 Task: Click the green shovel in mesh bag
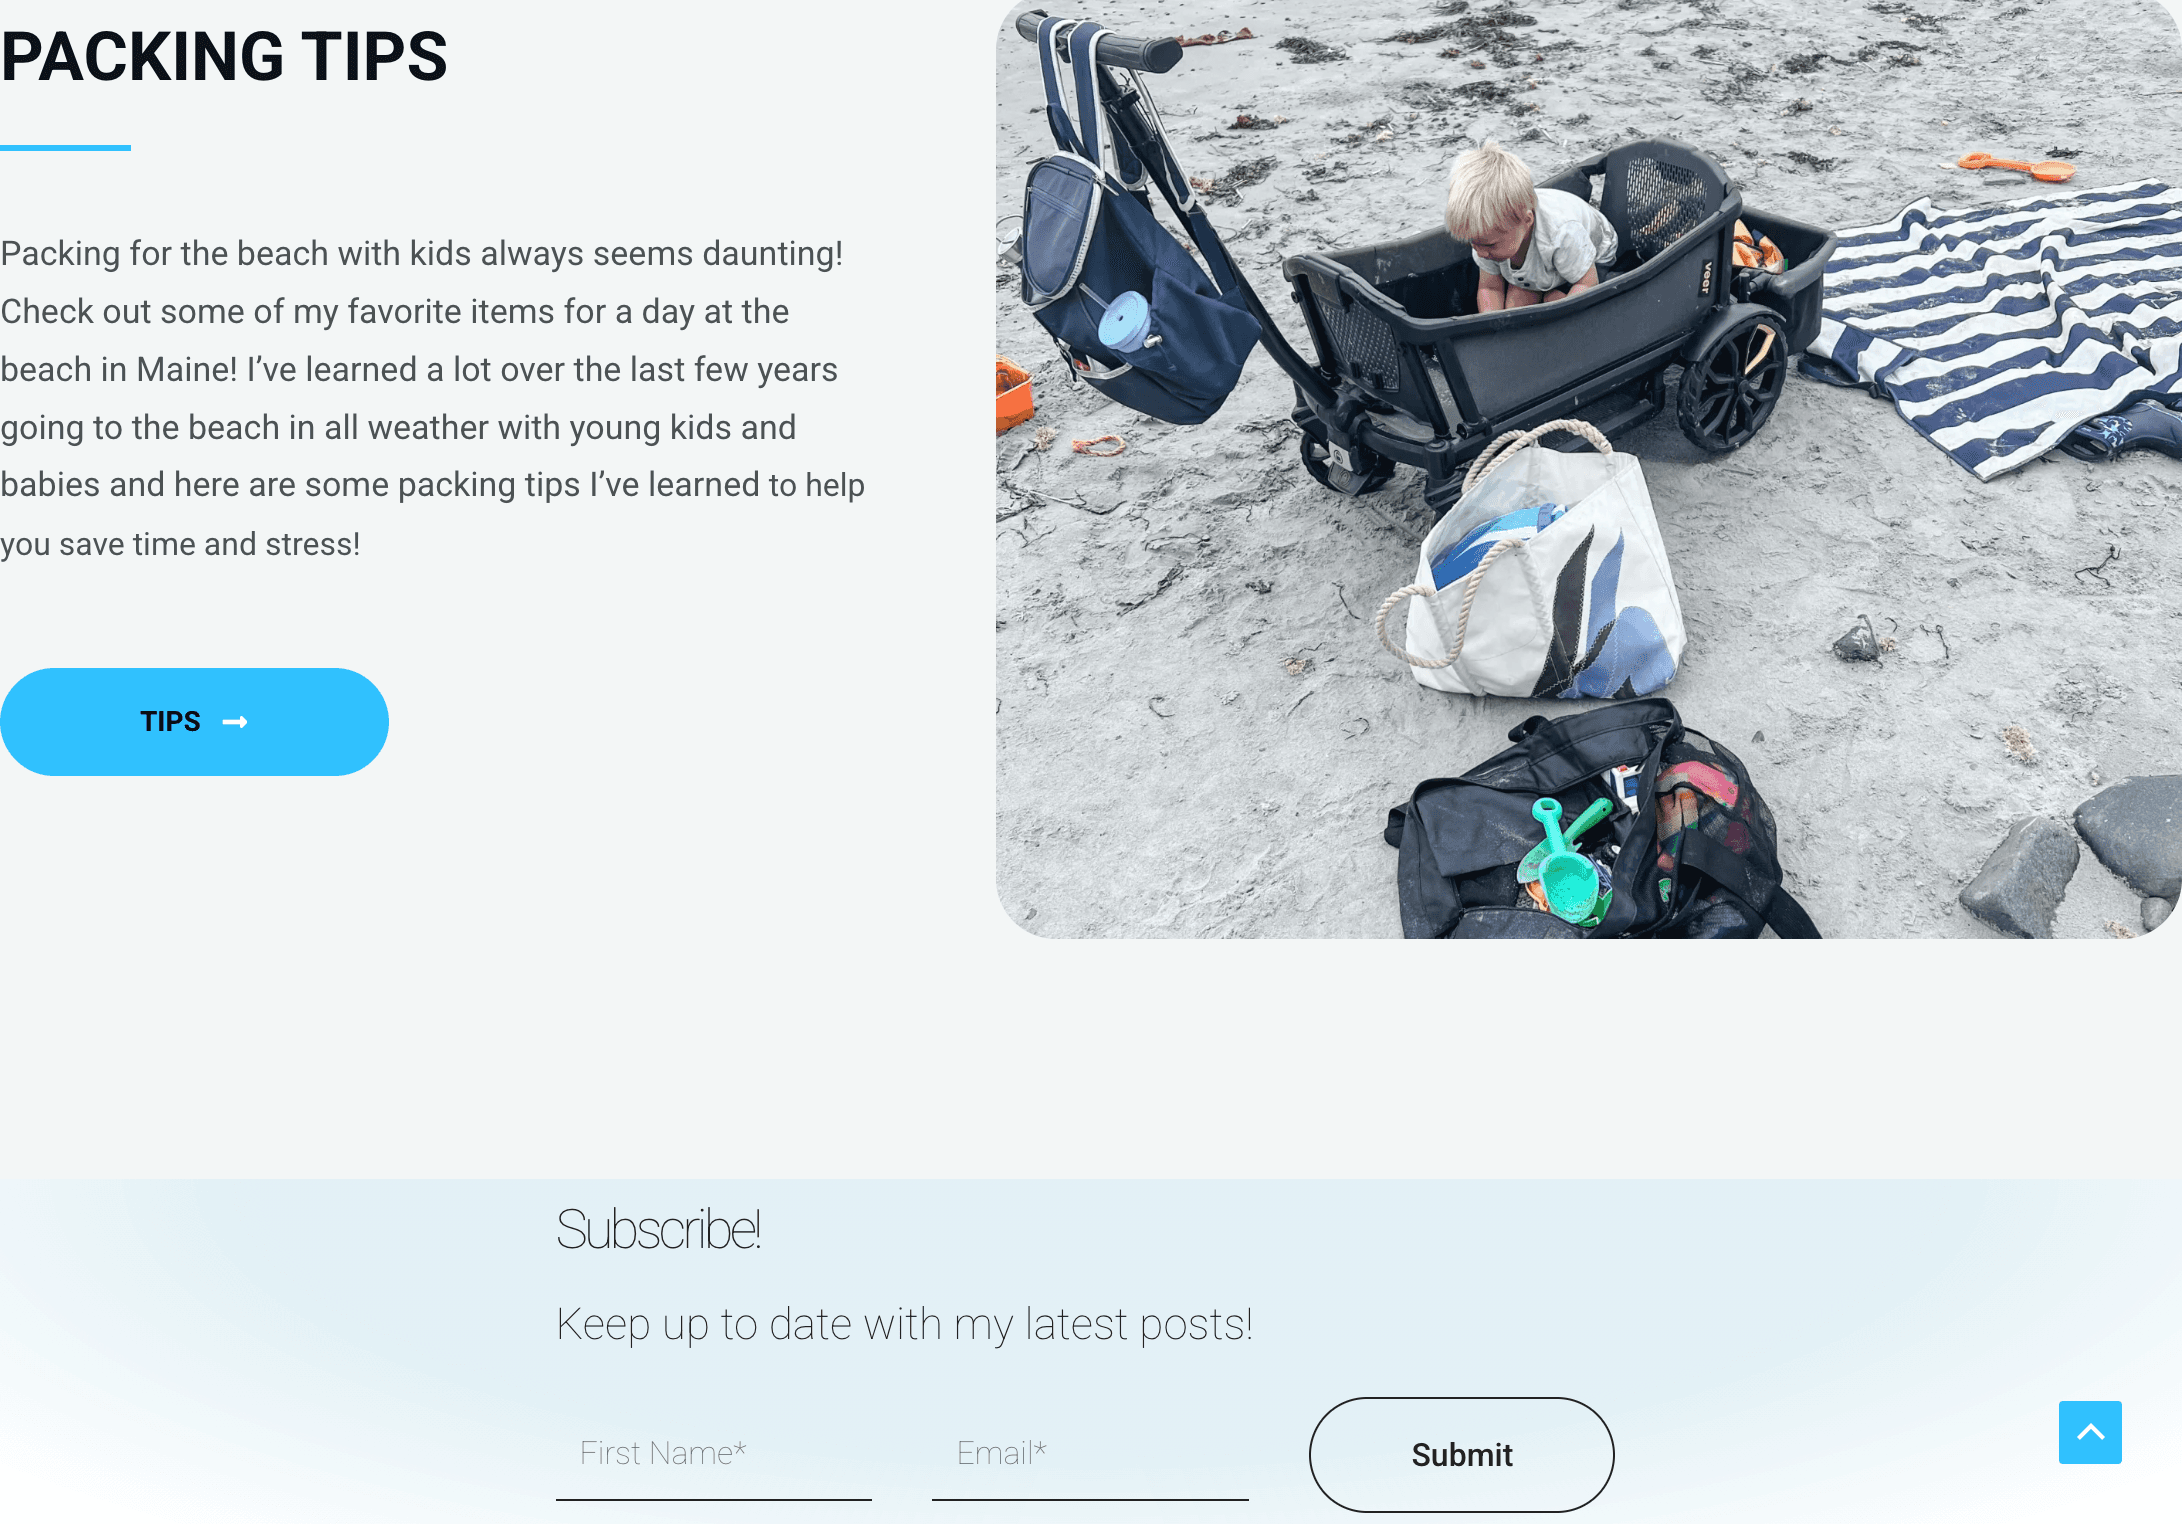point(1562,860)
